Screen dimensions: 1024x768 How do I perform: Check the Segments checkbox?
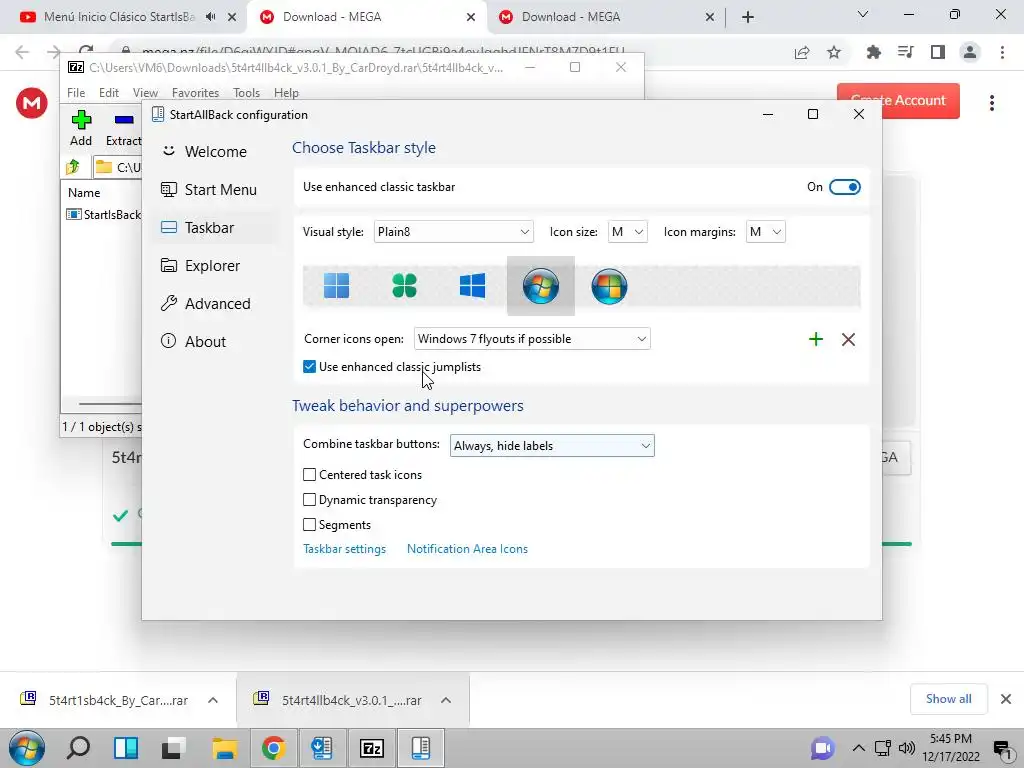pyautogui.click(x=310, y=524)
